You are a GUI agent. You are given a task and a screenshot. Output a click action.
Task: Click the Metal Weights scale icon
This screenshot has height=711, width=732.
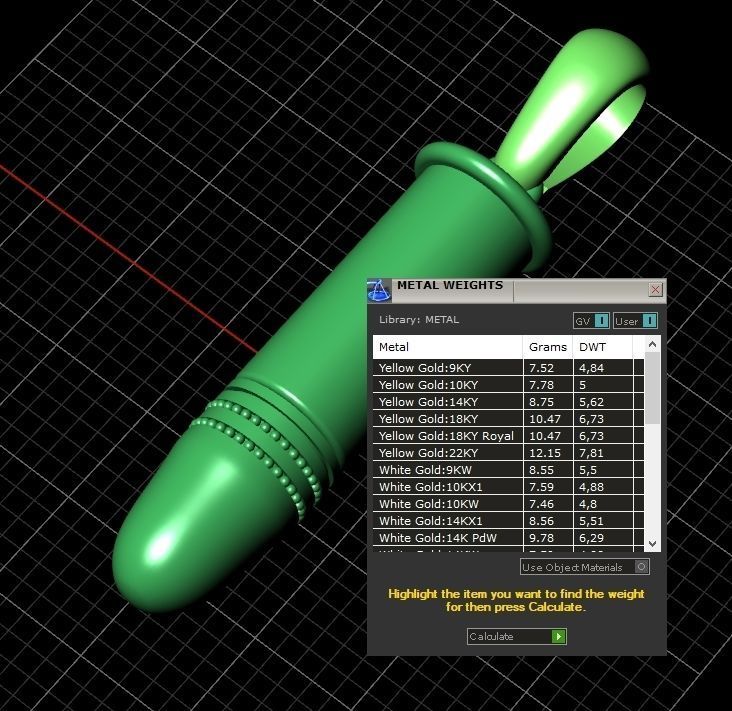coord(379,290)
